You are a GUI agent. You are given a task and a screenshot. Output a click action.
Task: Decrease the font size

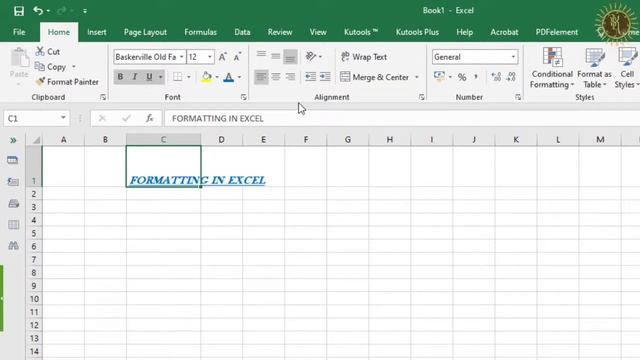(237, 57)
